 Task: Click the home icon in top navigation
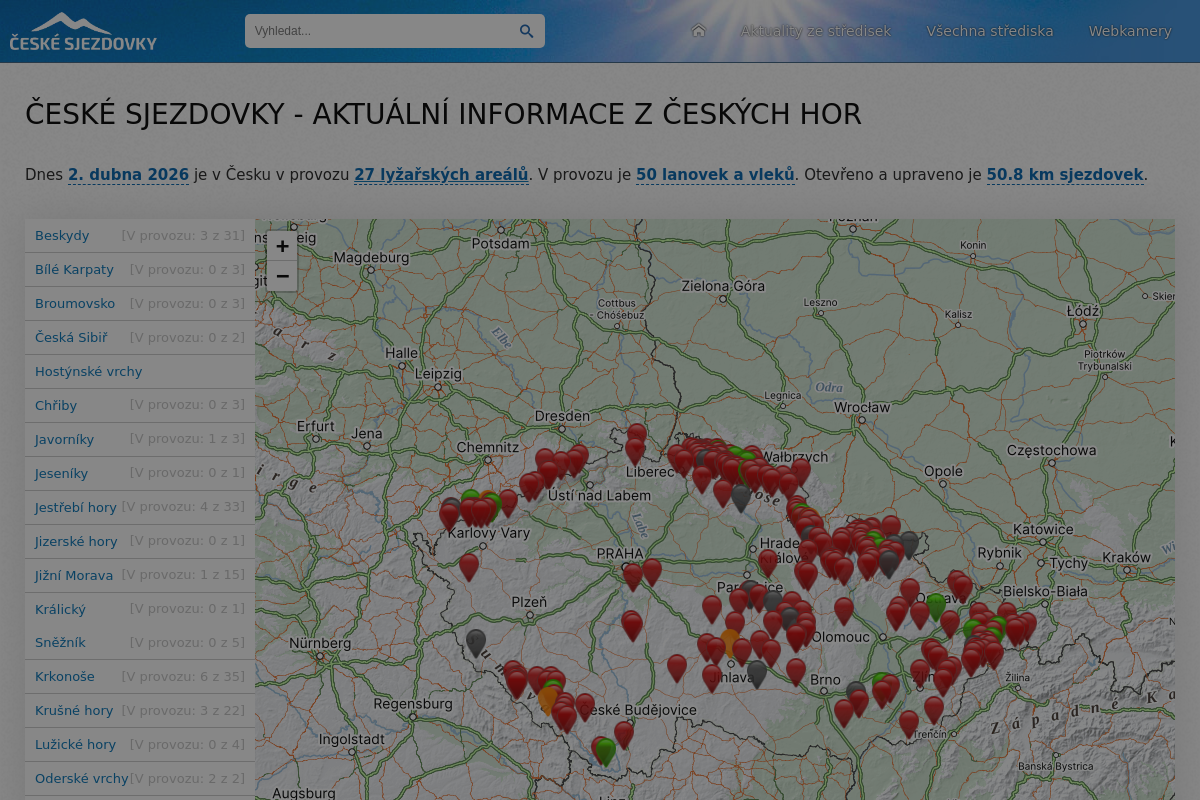pyautogui.click(x=698, y=31)
